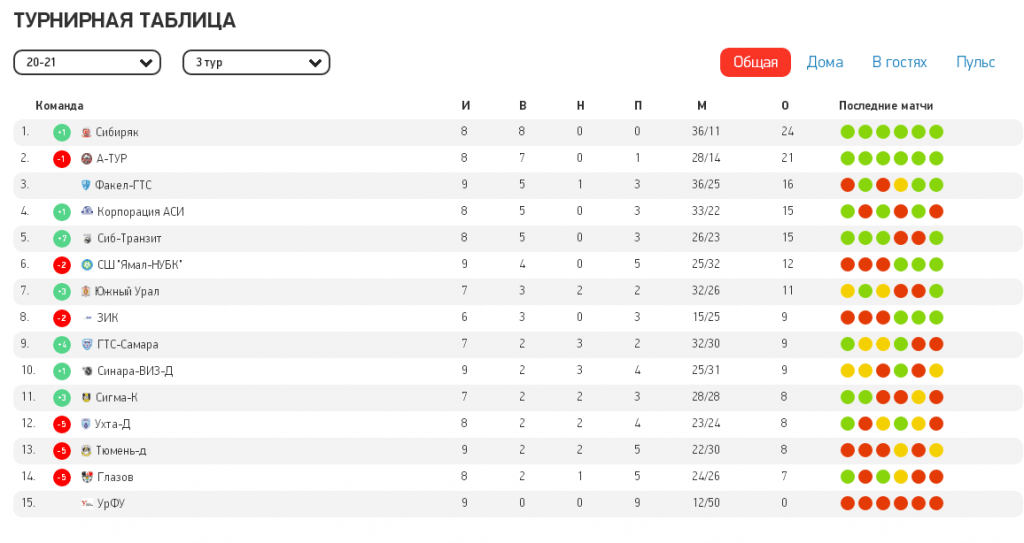Click the Факел-ГТС team logo icon

[x=86, y=185]
